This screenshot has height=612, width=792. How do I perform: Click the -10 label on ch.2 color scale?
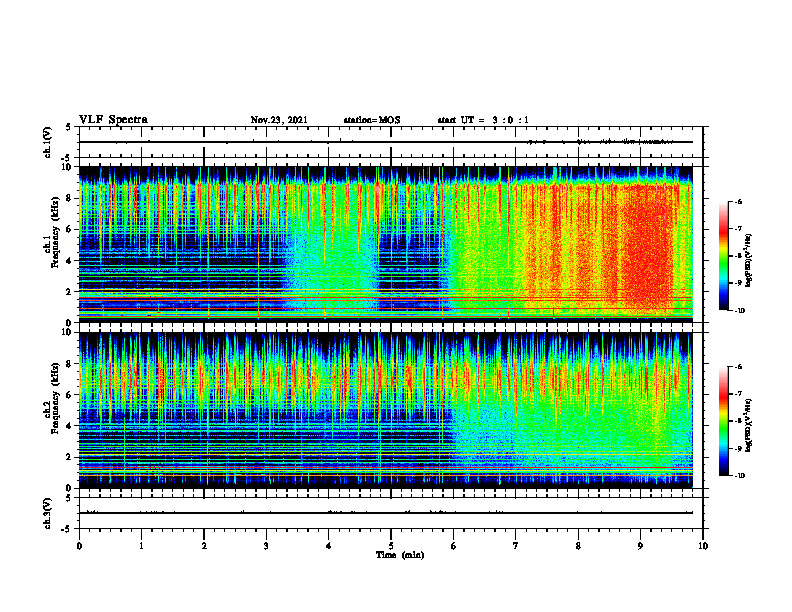click(740, 475)
